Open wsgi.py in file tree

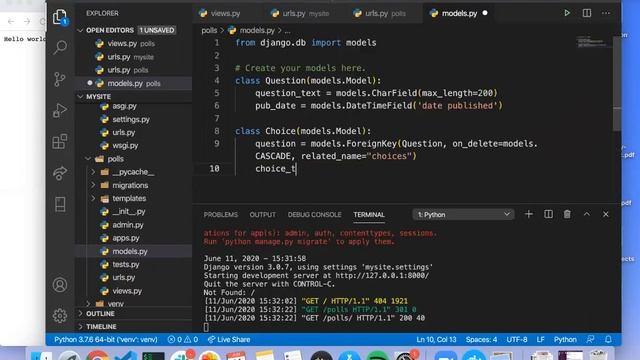[x=133, y=146]
